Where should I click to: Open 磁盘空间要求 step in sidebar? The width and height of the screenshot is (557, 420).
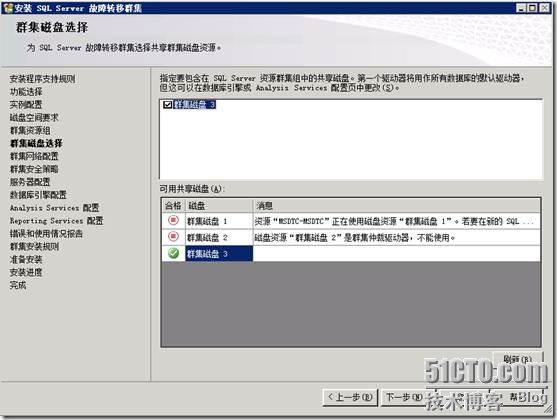(34, 117)
